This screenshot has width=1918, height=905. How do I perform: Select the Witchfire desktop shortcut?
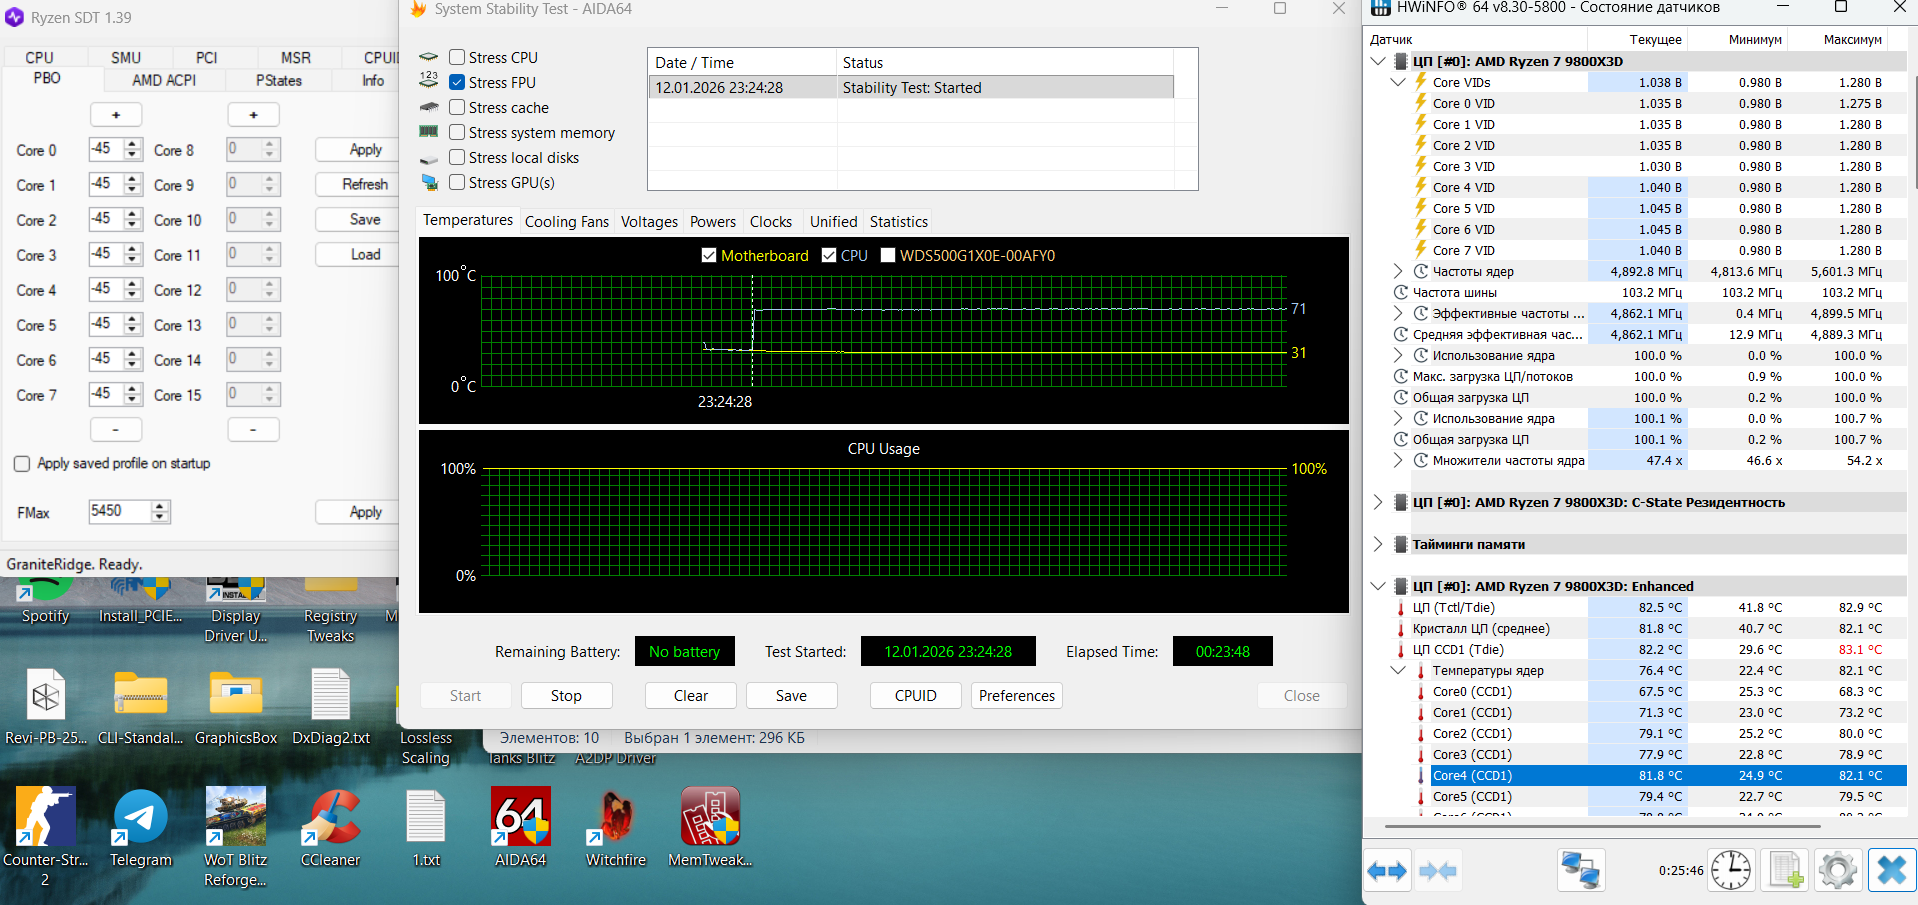[x=616, y=827]
